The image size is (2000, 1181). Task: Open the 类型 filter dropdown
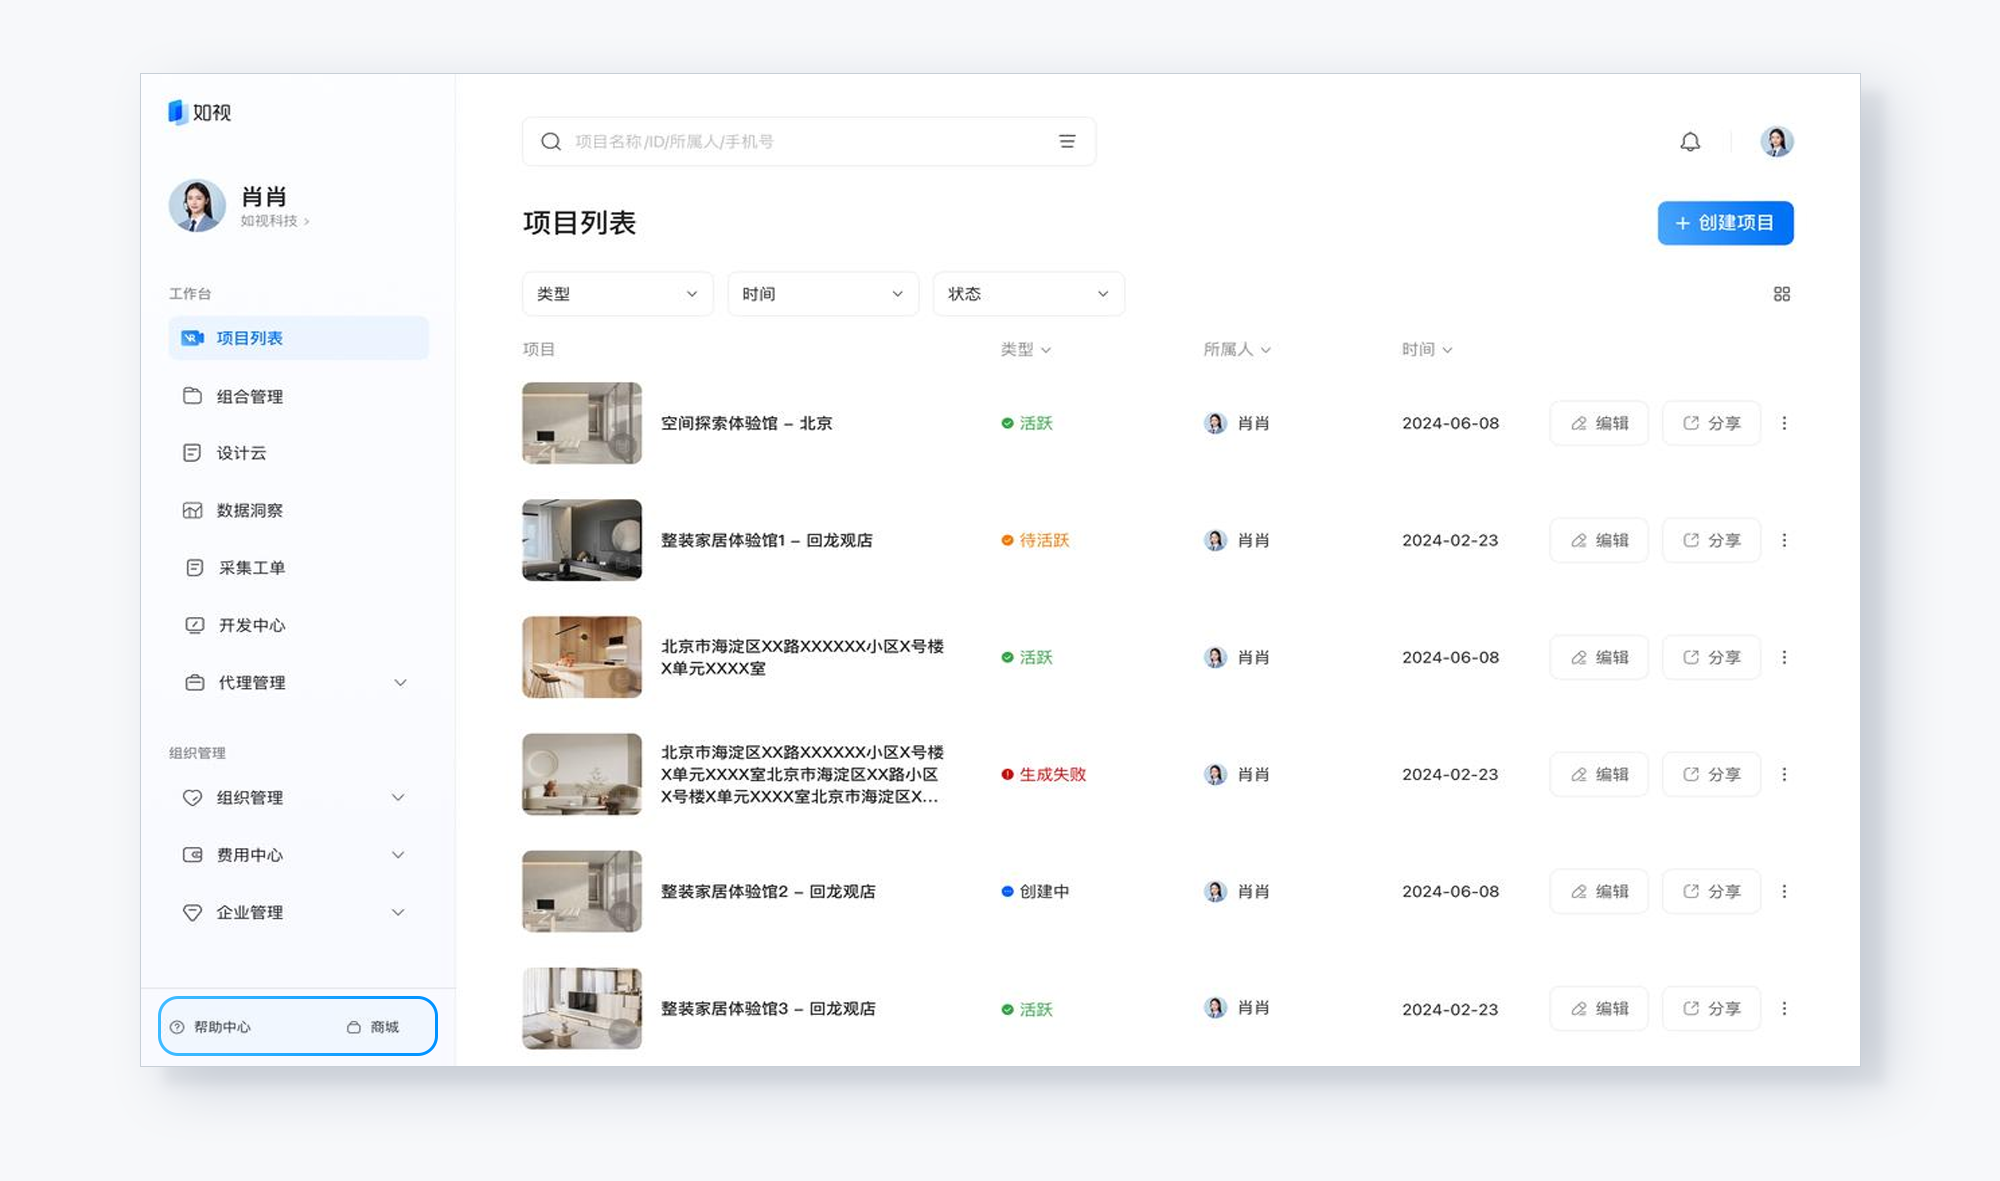pyautogui.click(x=618, y=294)
